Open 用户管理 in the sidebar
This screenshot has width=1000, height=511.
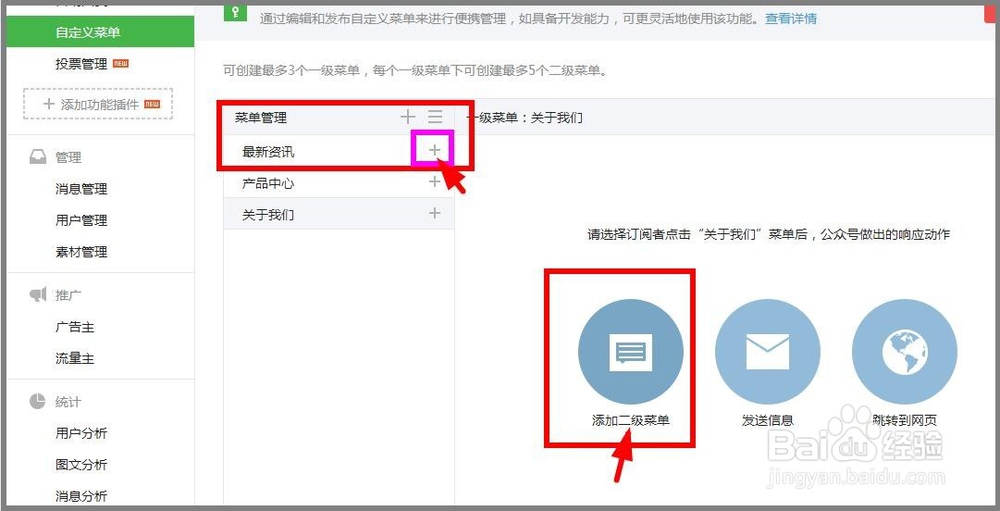coord(81,220)
